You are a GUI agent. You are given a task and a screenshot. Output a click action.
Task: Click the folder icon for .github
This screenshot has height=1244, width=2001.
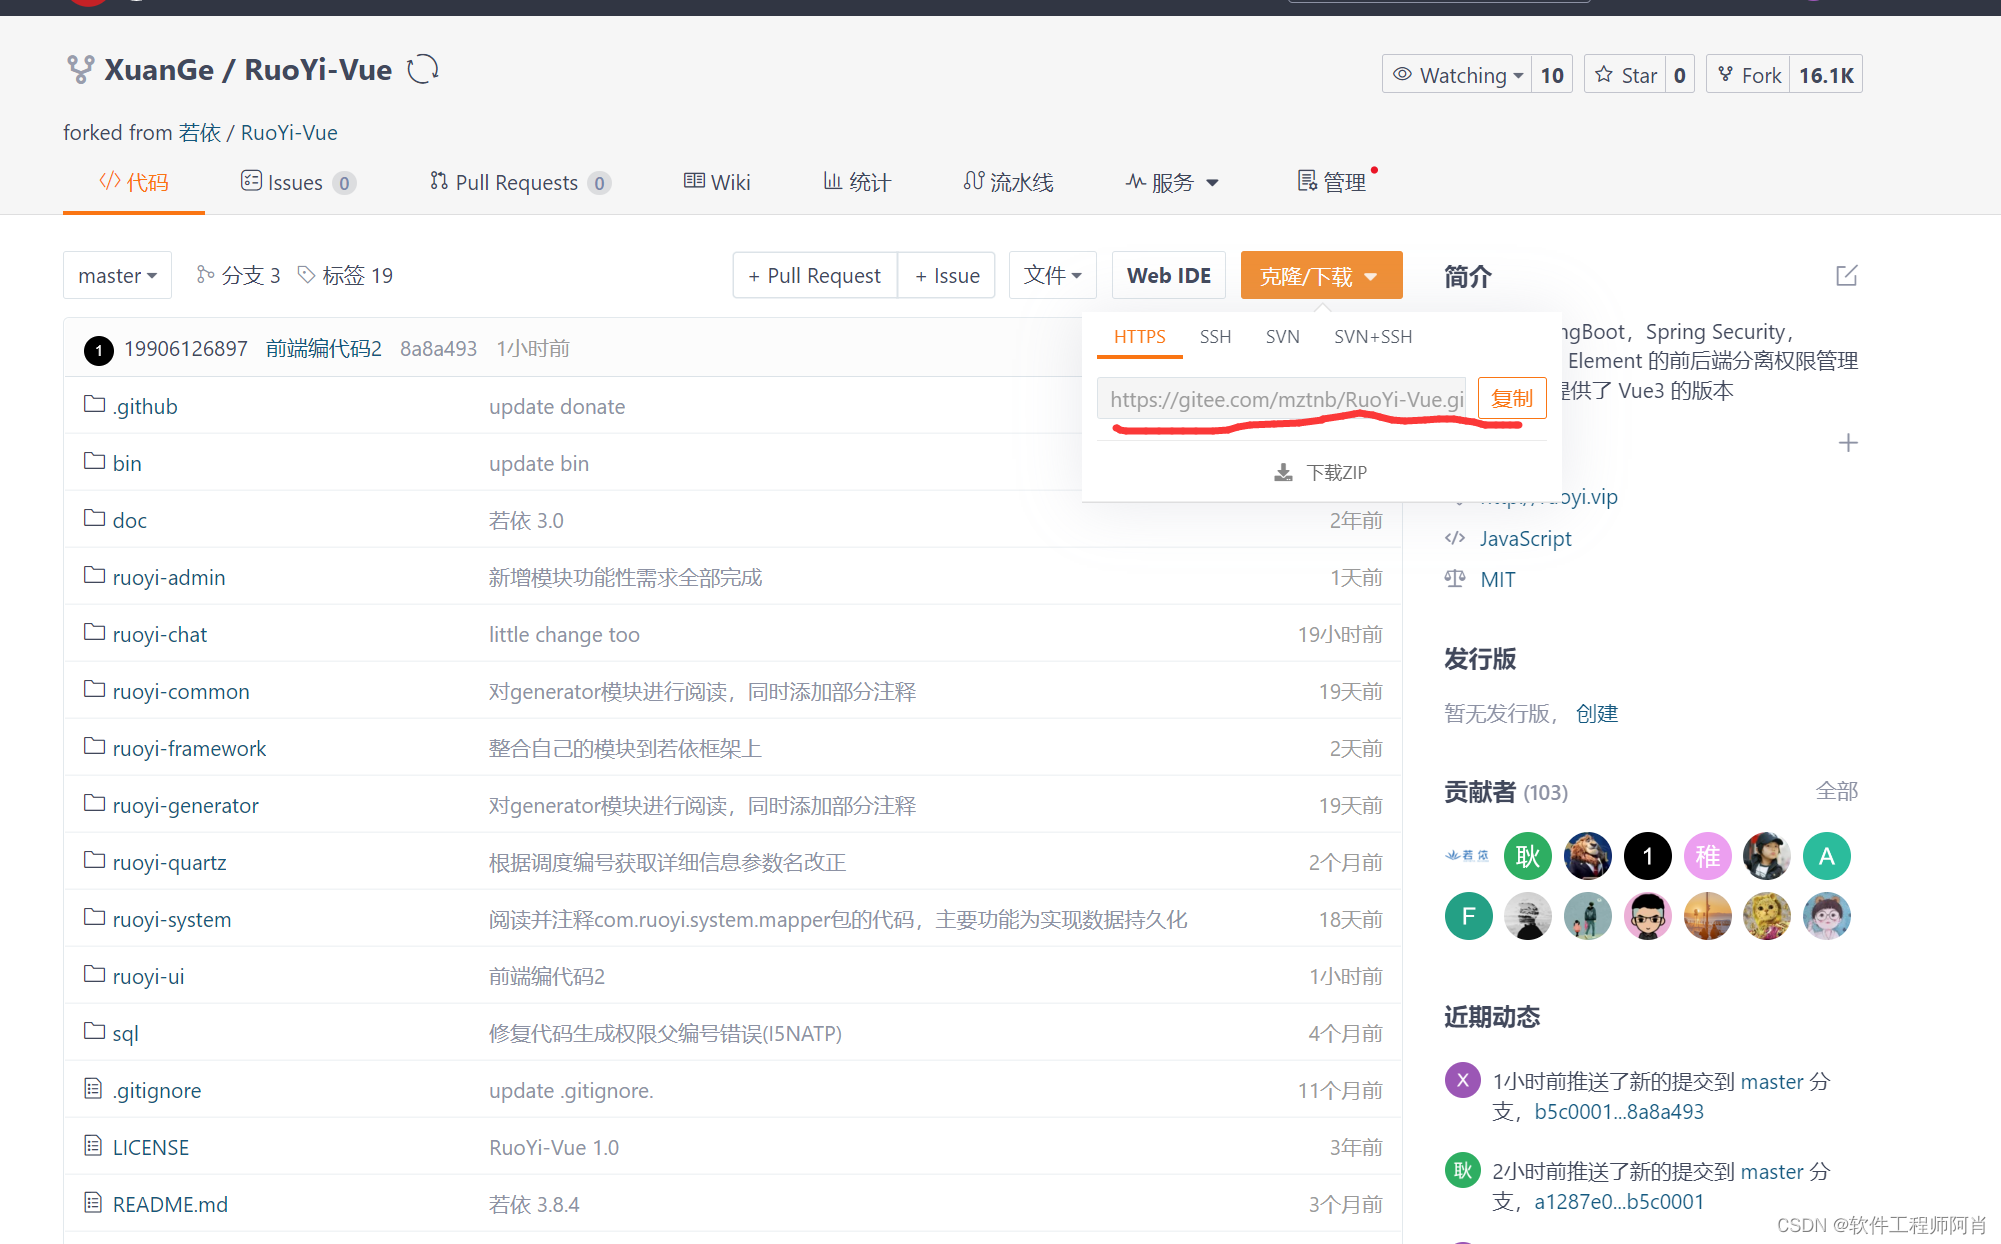tap(93, 405)
